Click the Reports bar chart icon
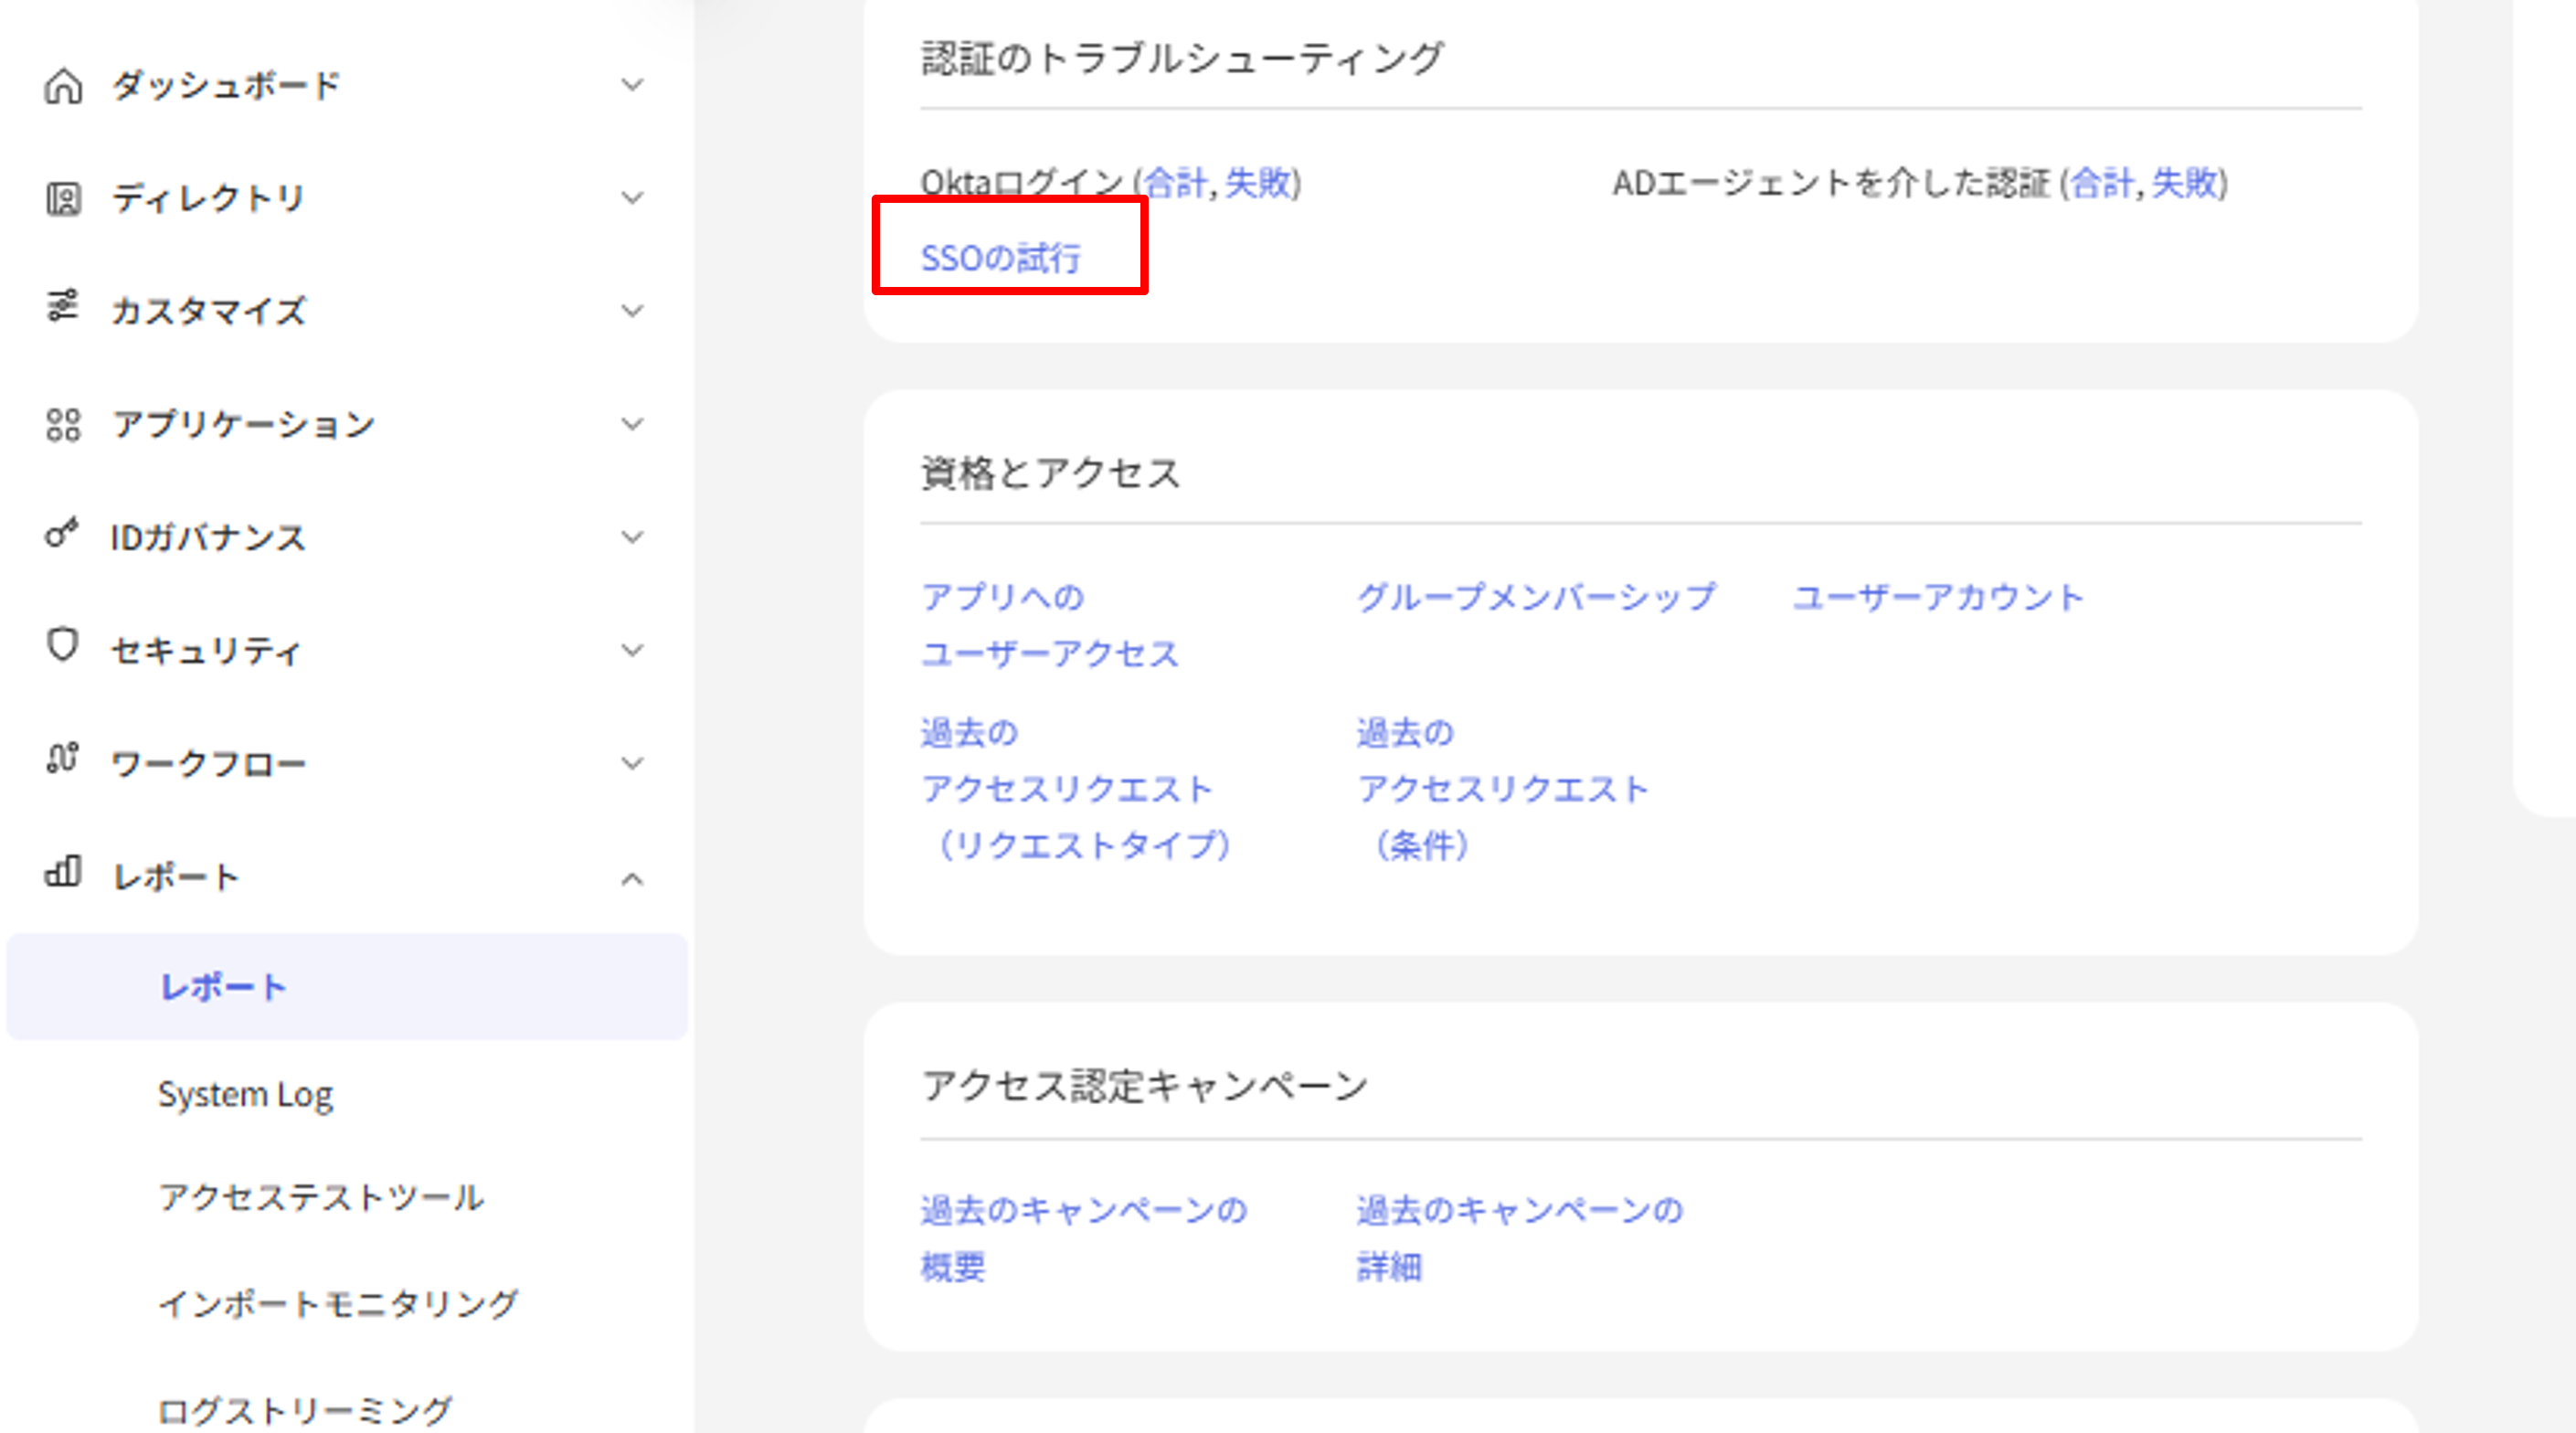Screen dimensions: 2576x1433 pyautogui.click(x=63, y=872)
